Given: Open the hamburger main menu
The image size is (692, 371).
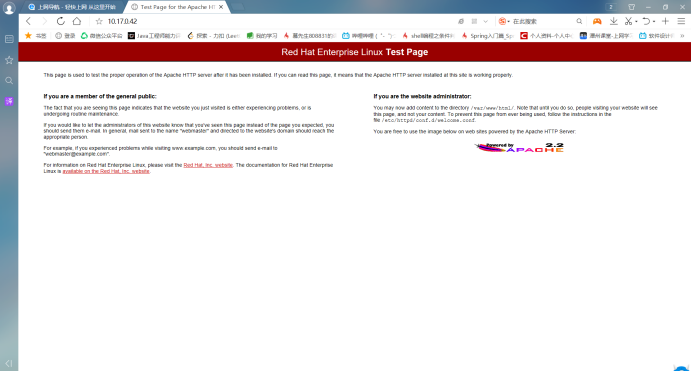Looking at the screenshot, I should (681, 21).
